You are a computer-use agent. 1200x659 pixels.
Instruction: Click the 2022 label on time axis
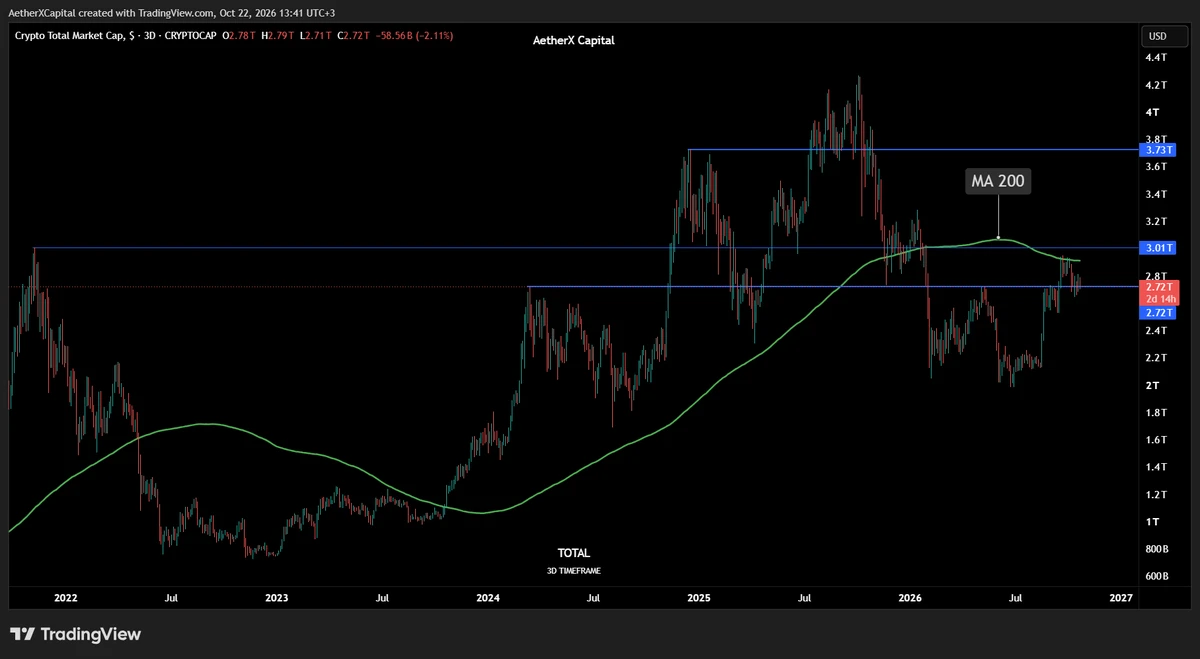coord(66,598)
